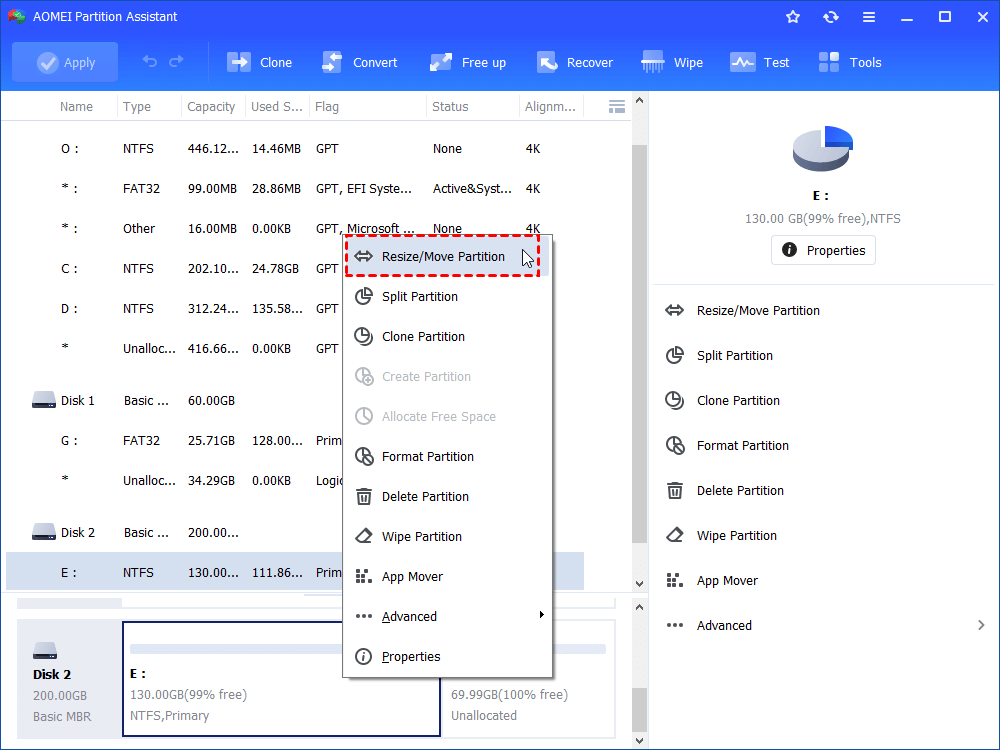Click the Apply checkmark icon

[48, 62]
